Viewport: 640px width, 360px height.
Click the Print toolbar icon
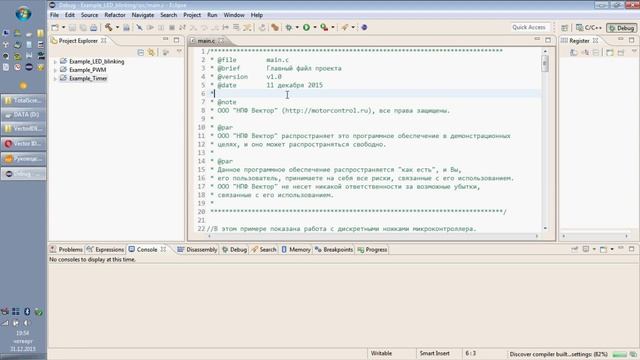coord(93,27)
